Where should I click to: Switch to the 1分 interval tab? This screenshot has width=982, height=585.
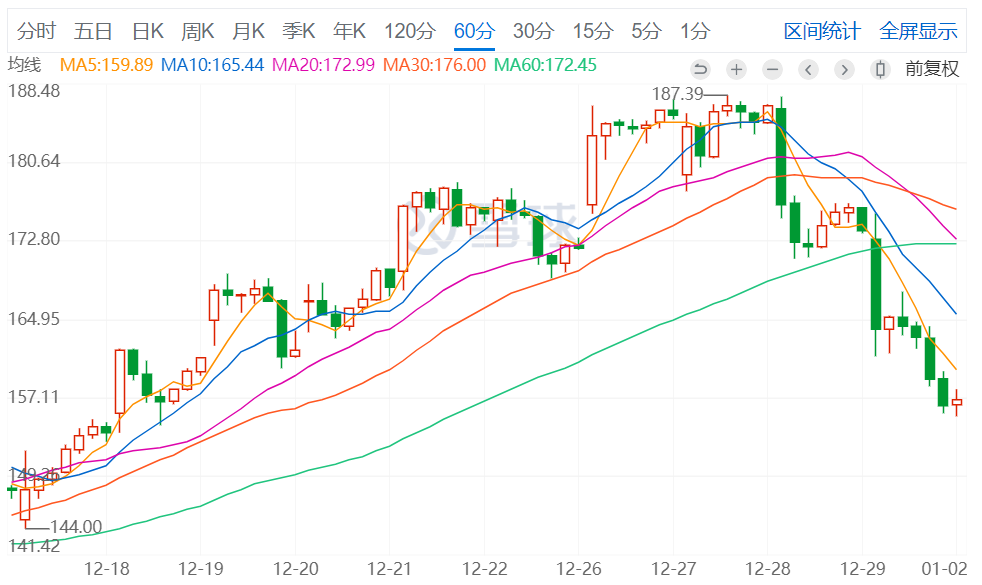695,31
